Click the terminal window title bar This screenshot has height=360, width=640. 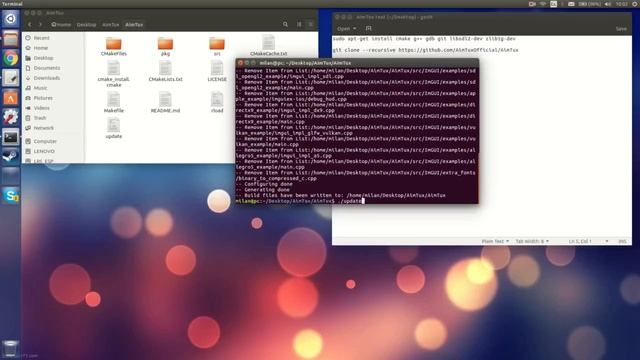click(357, 63)
